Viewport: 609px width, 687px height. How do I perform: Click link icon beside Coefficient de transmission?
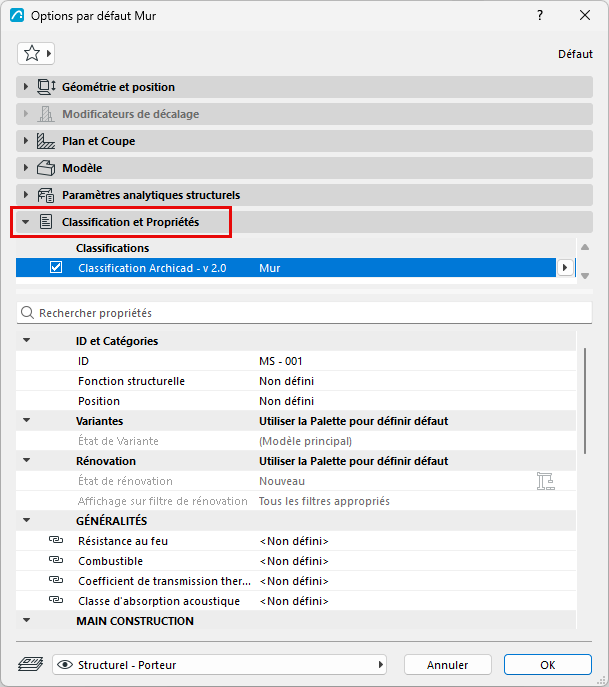click(56, 580)
